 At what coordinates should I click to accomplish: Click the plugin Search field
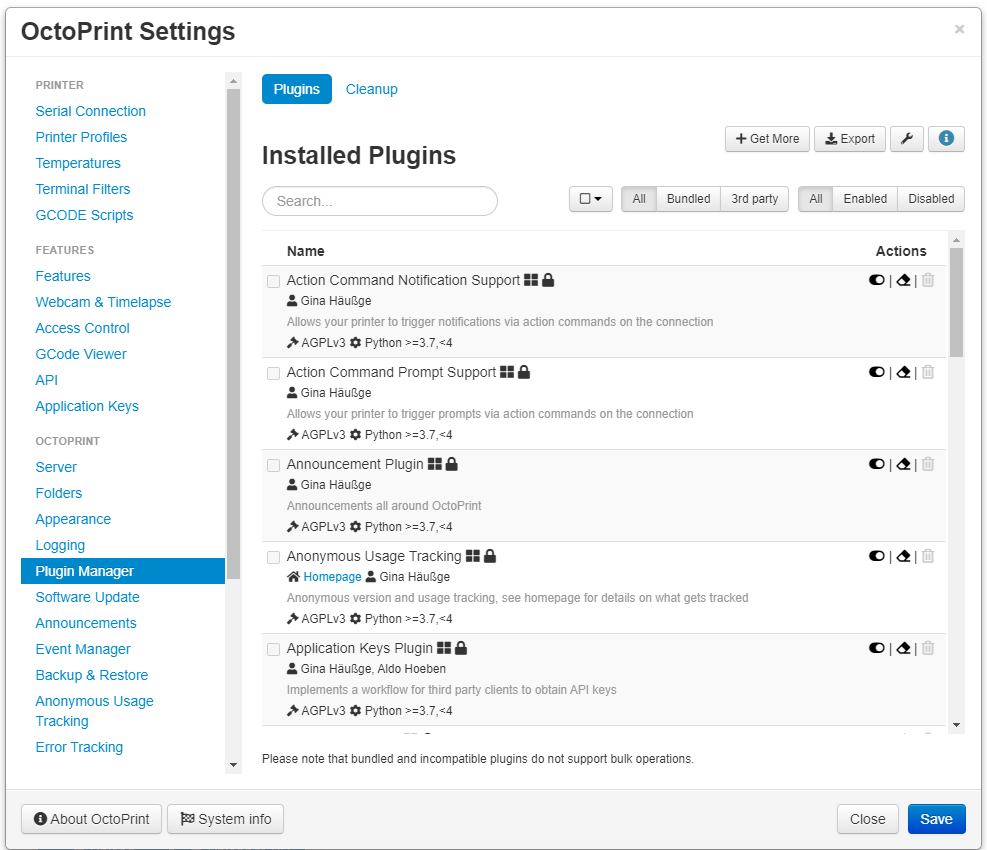[379, 201]
